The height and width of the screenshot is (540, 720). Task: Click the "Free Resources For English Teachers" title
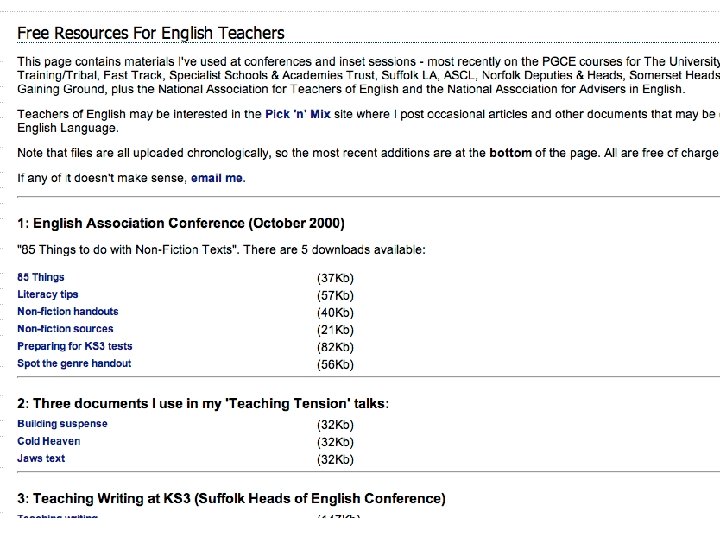(151, 33)
